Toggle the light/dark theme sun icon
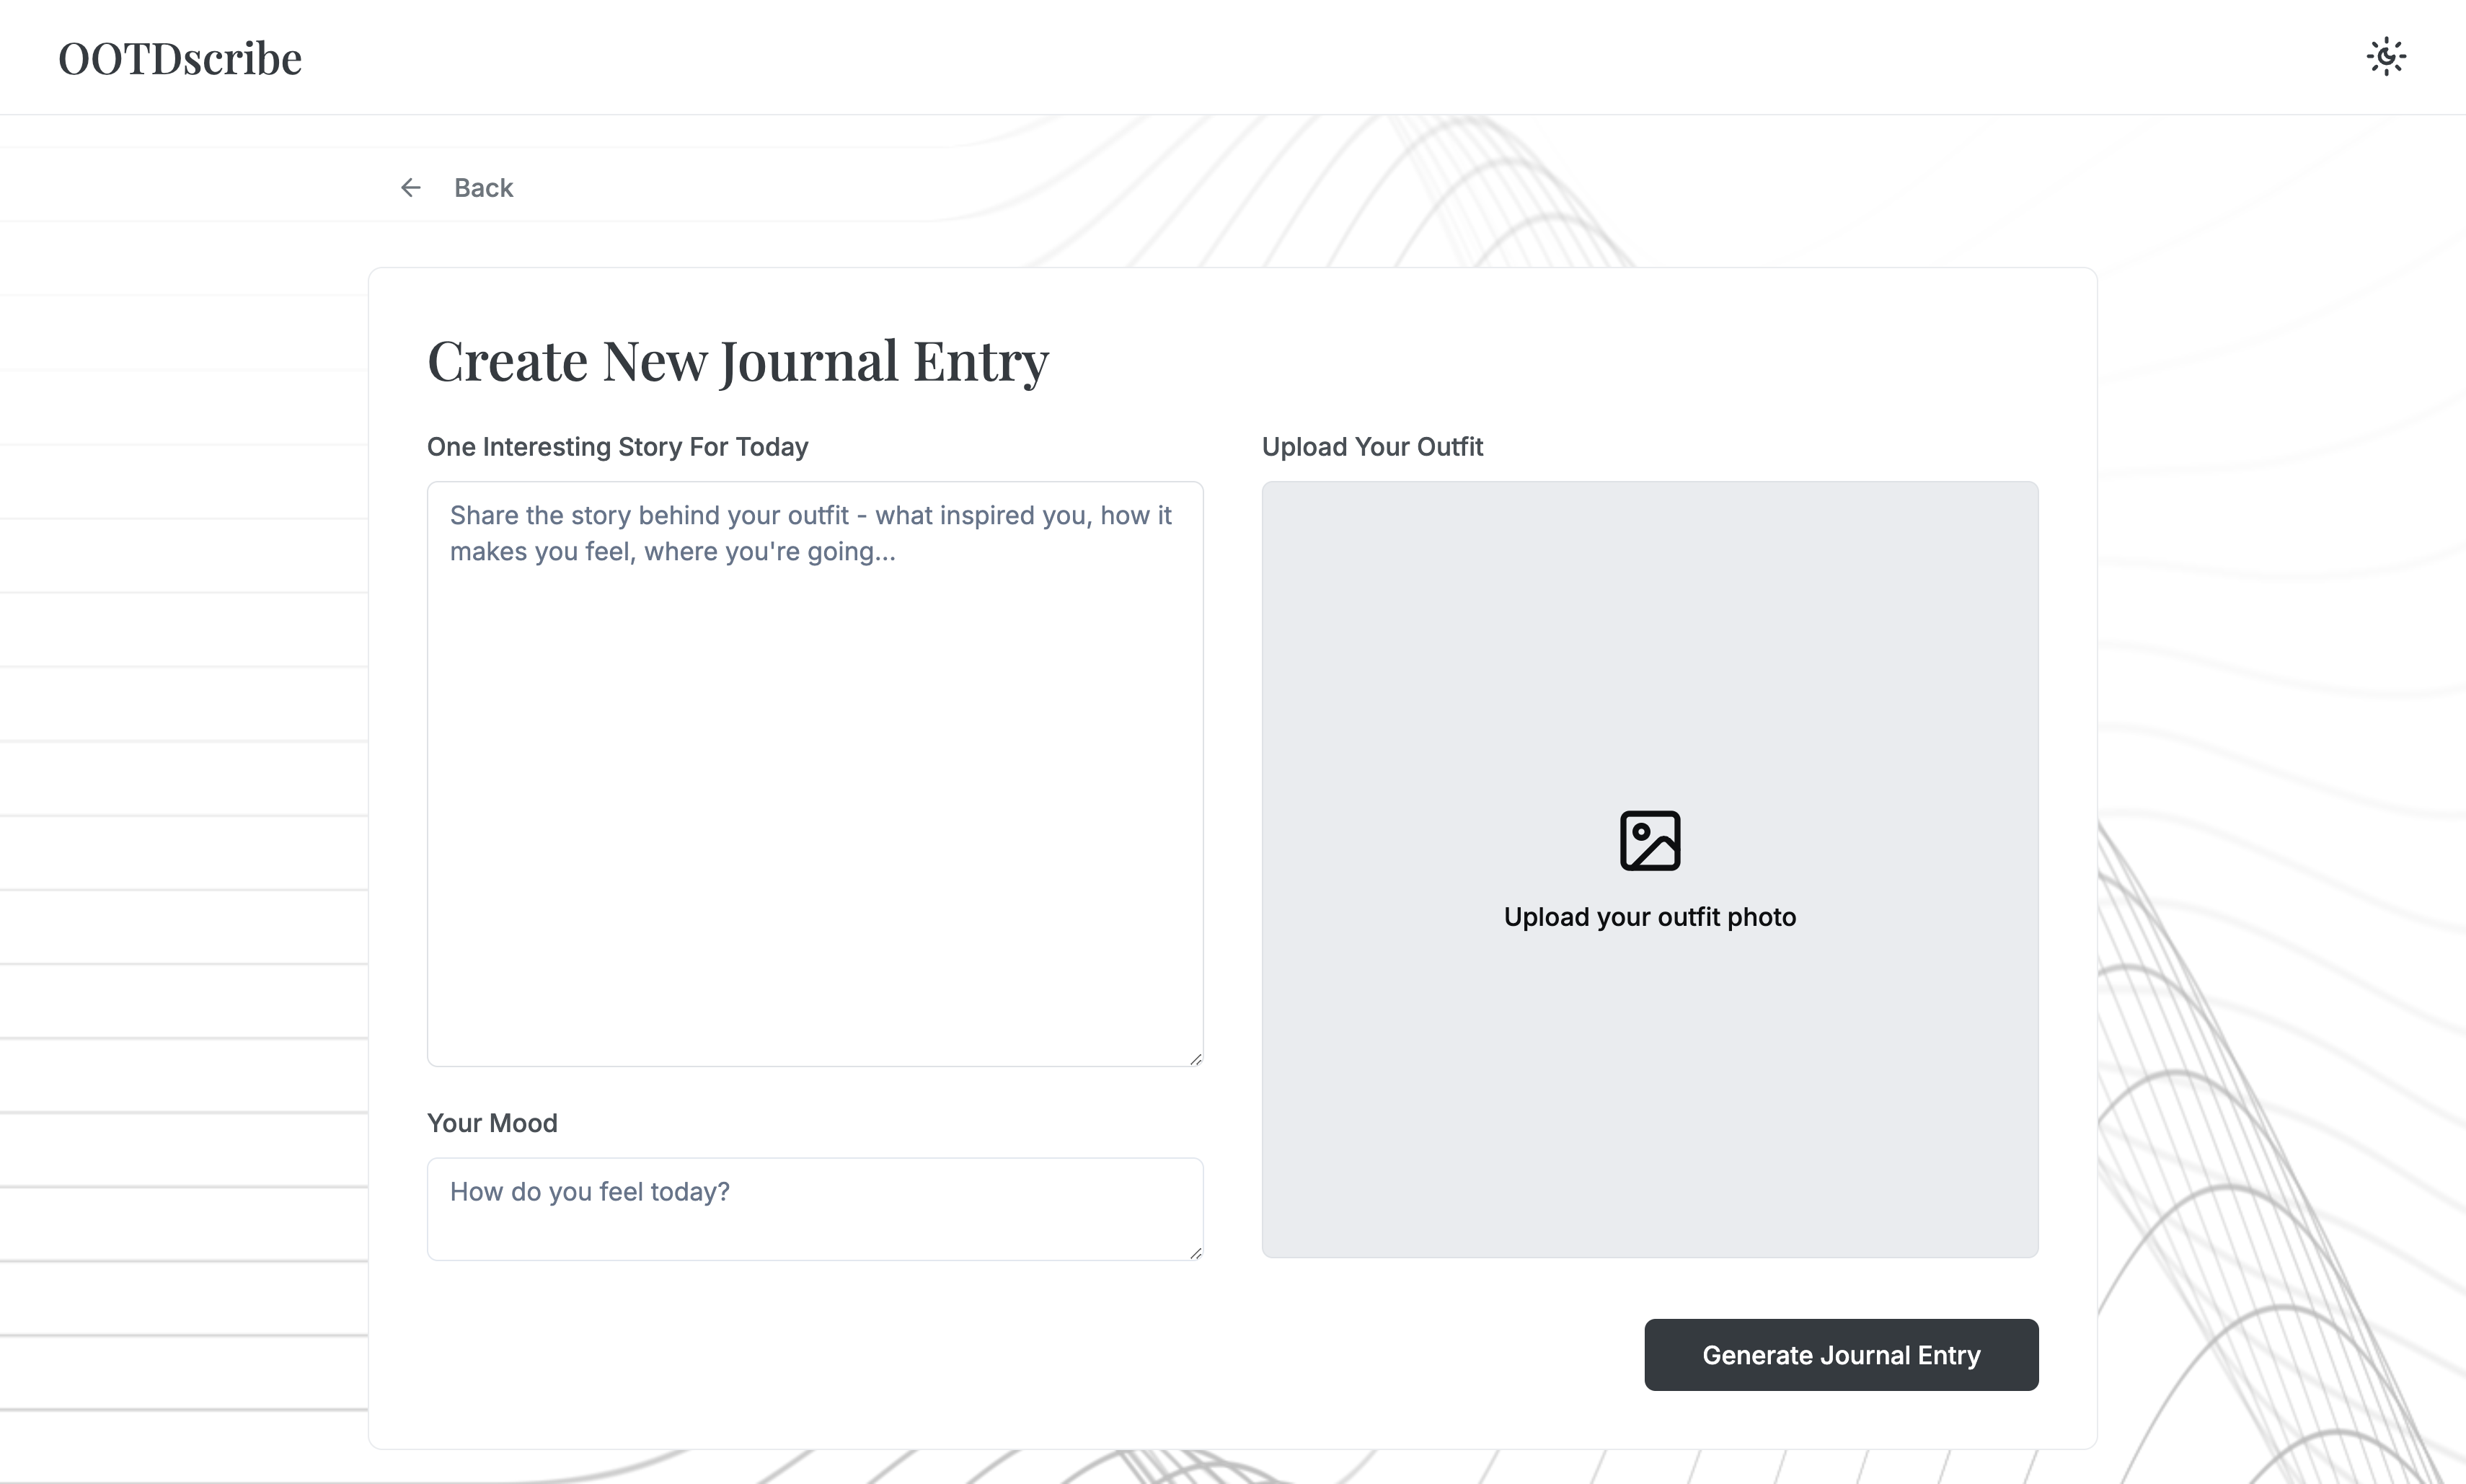The height and width of the screenshot is (1484, 2466). pyautogui.click(x=2386, y=57)
